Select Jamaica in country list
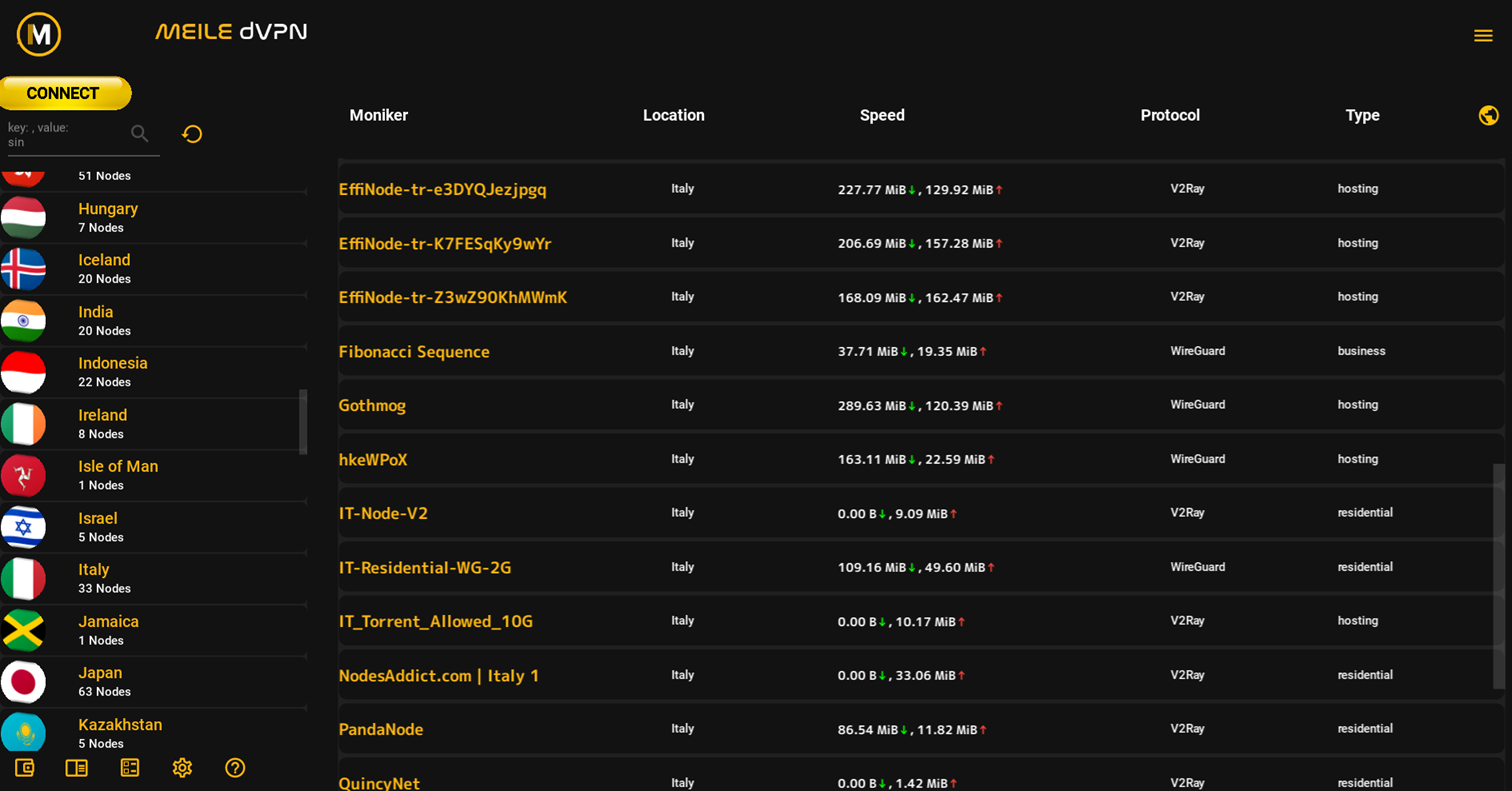This screenshot has width=1512, height=791. click(154, 630)
